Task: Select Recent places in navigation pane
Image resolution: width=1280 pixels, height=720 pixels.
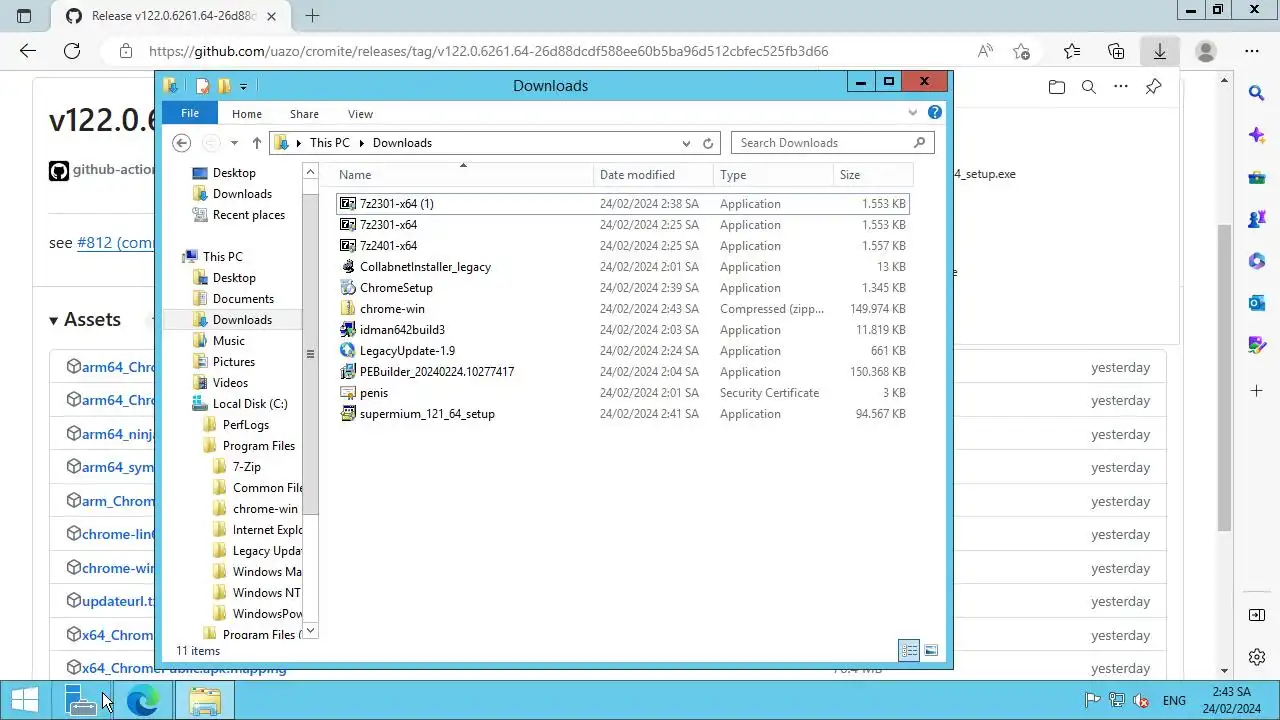Action: (248, 215)
